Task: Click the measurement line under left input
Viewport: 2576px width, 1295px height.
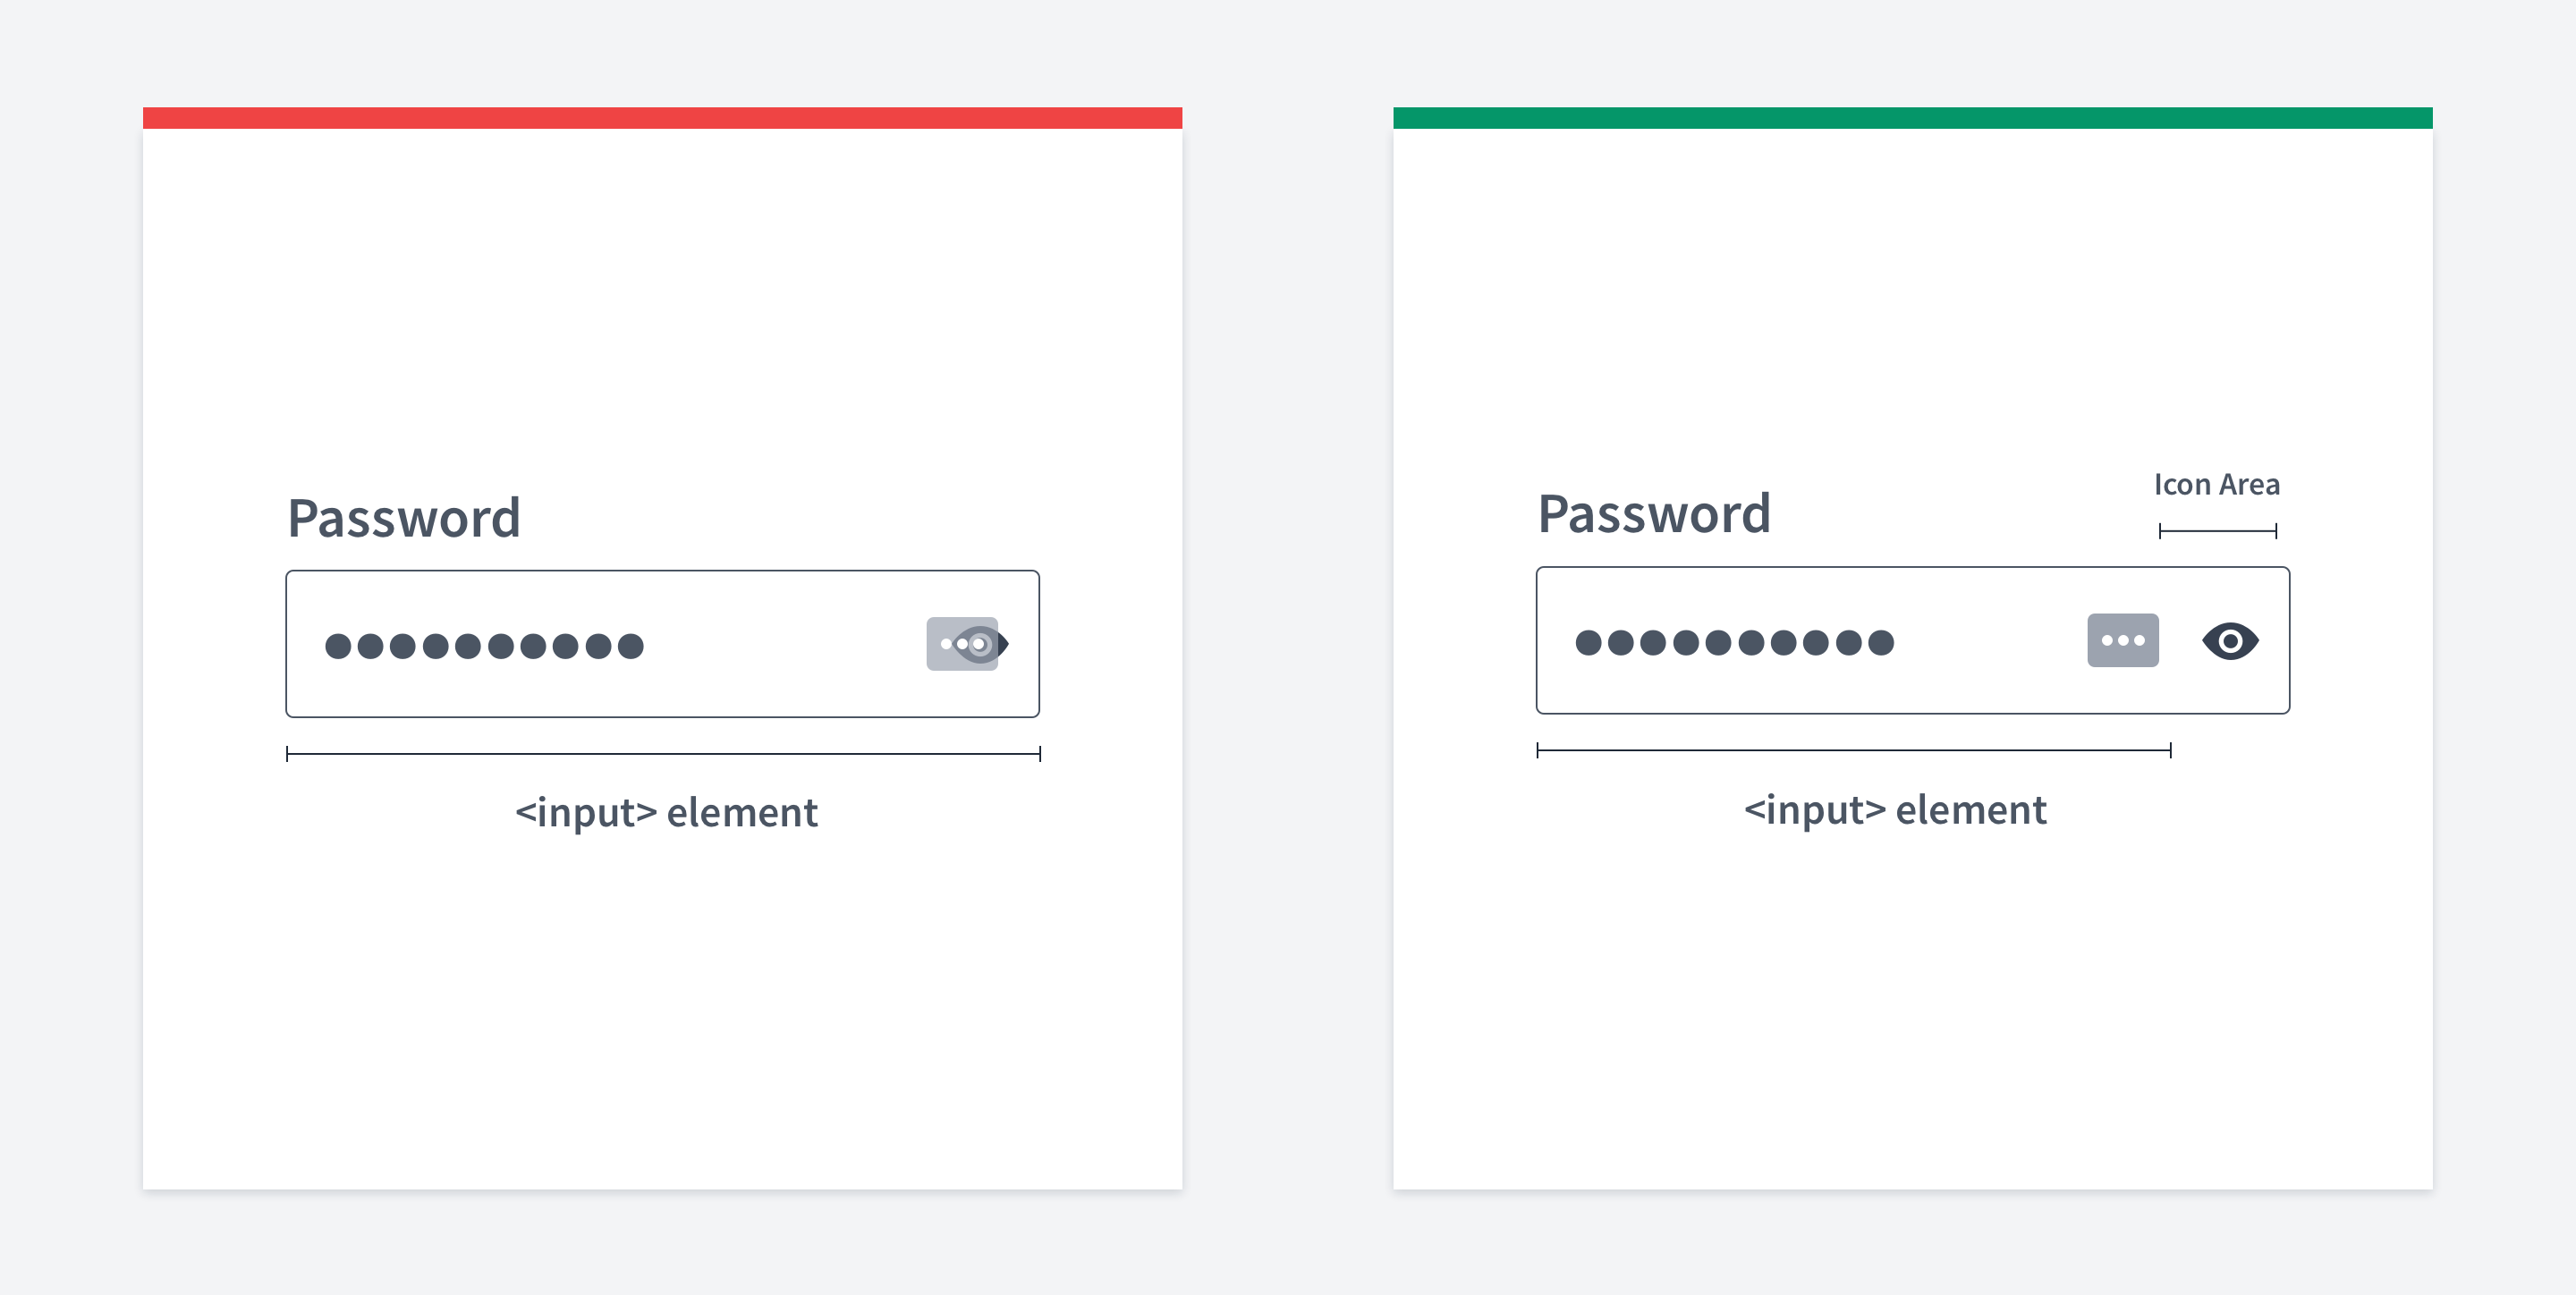Action: [663, 754]
